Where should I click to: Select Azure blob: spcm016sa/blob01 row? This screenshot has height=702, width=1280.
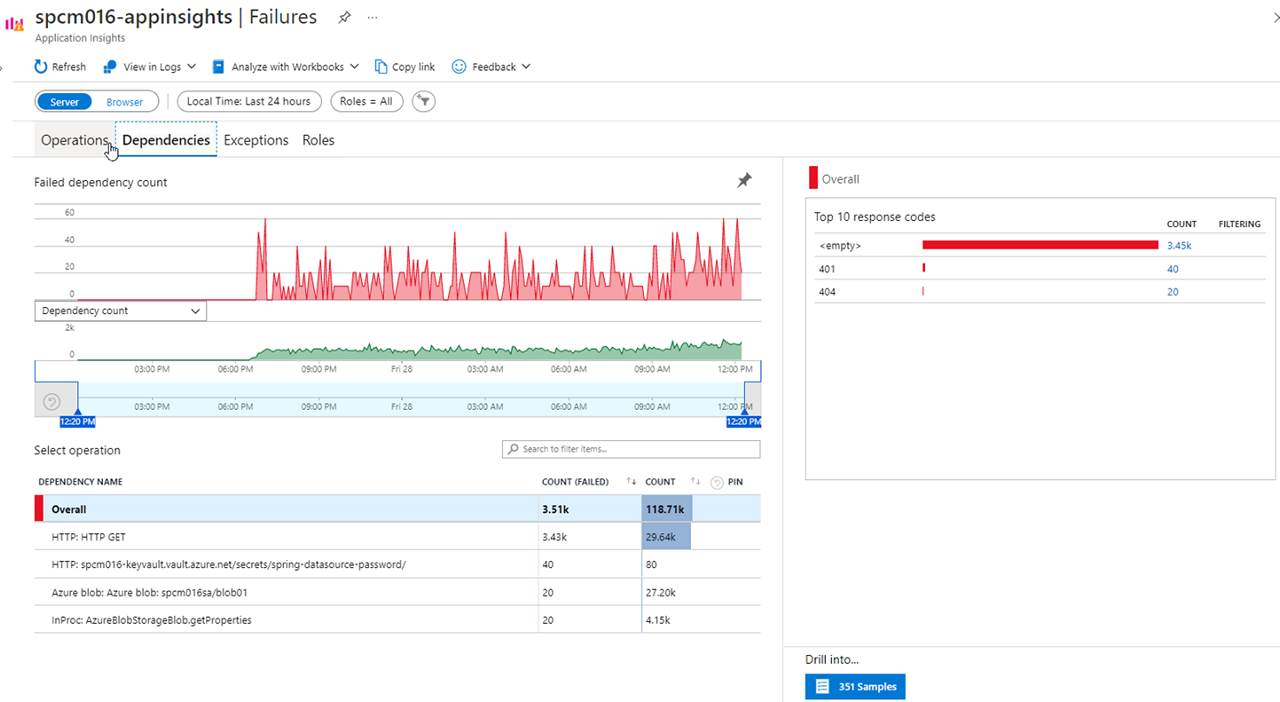(x=397, y=592)
